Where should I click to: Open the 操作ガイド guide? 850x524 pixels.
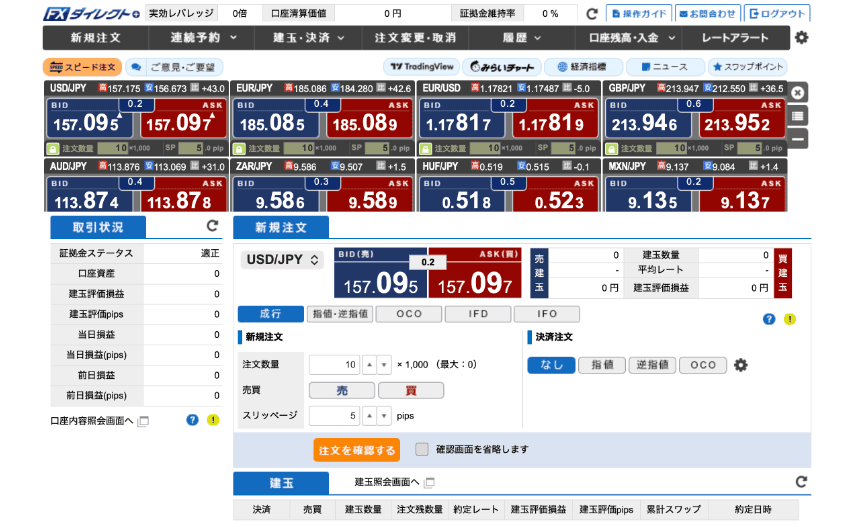point(639,14)
